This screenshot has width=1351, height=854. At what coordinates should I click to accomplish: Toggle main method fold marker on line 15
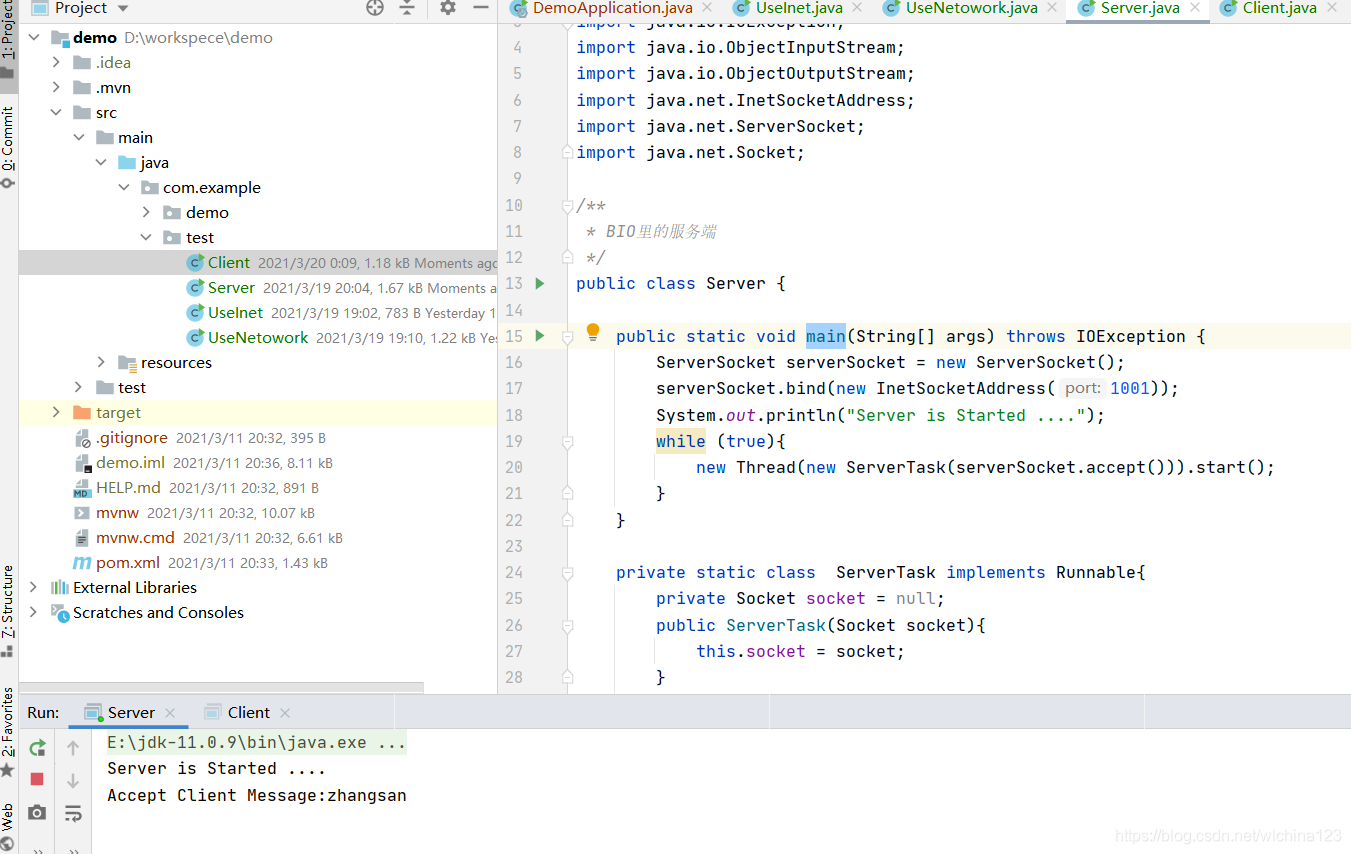click(x=567, y=337)
